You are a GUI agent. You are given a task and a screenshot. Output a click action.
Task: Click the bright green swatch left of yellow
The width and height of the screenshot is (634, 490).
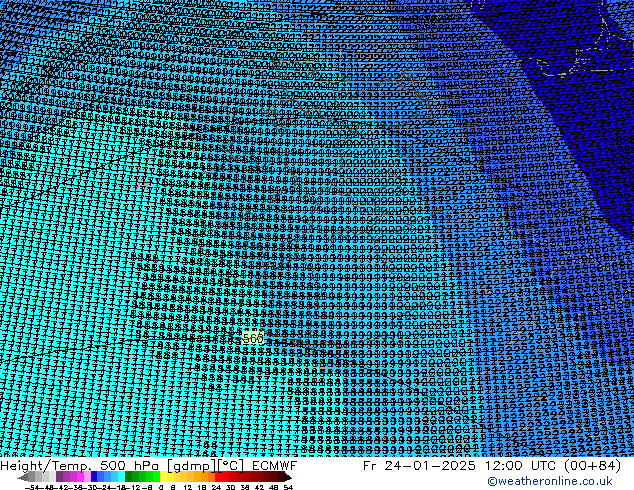pos(156,477)
